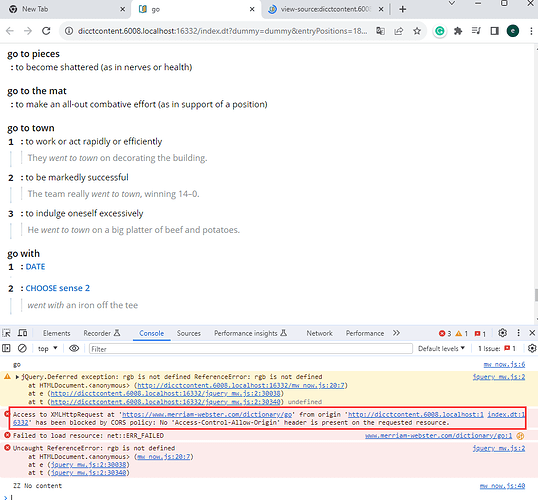Switch to the Elements tab

[x=56, y=333]
